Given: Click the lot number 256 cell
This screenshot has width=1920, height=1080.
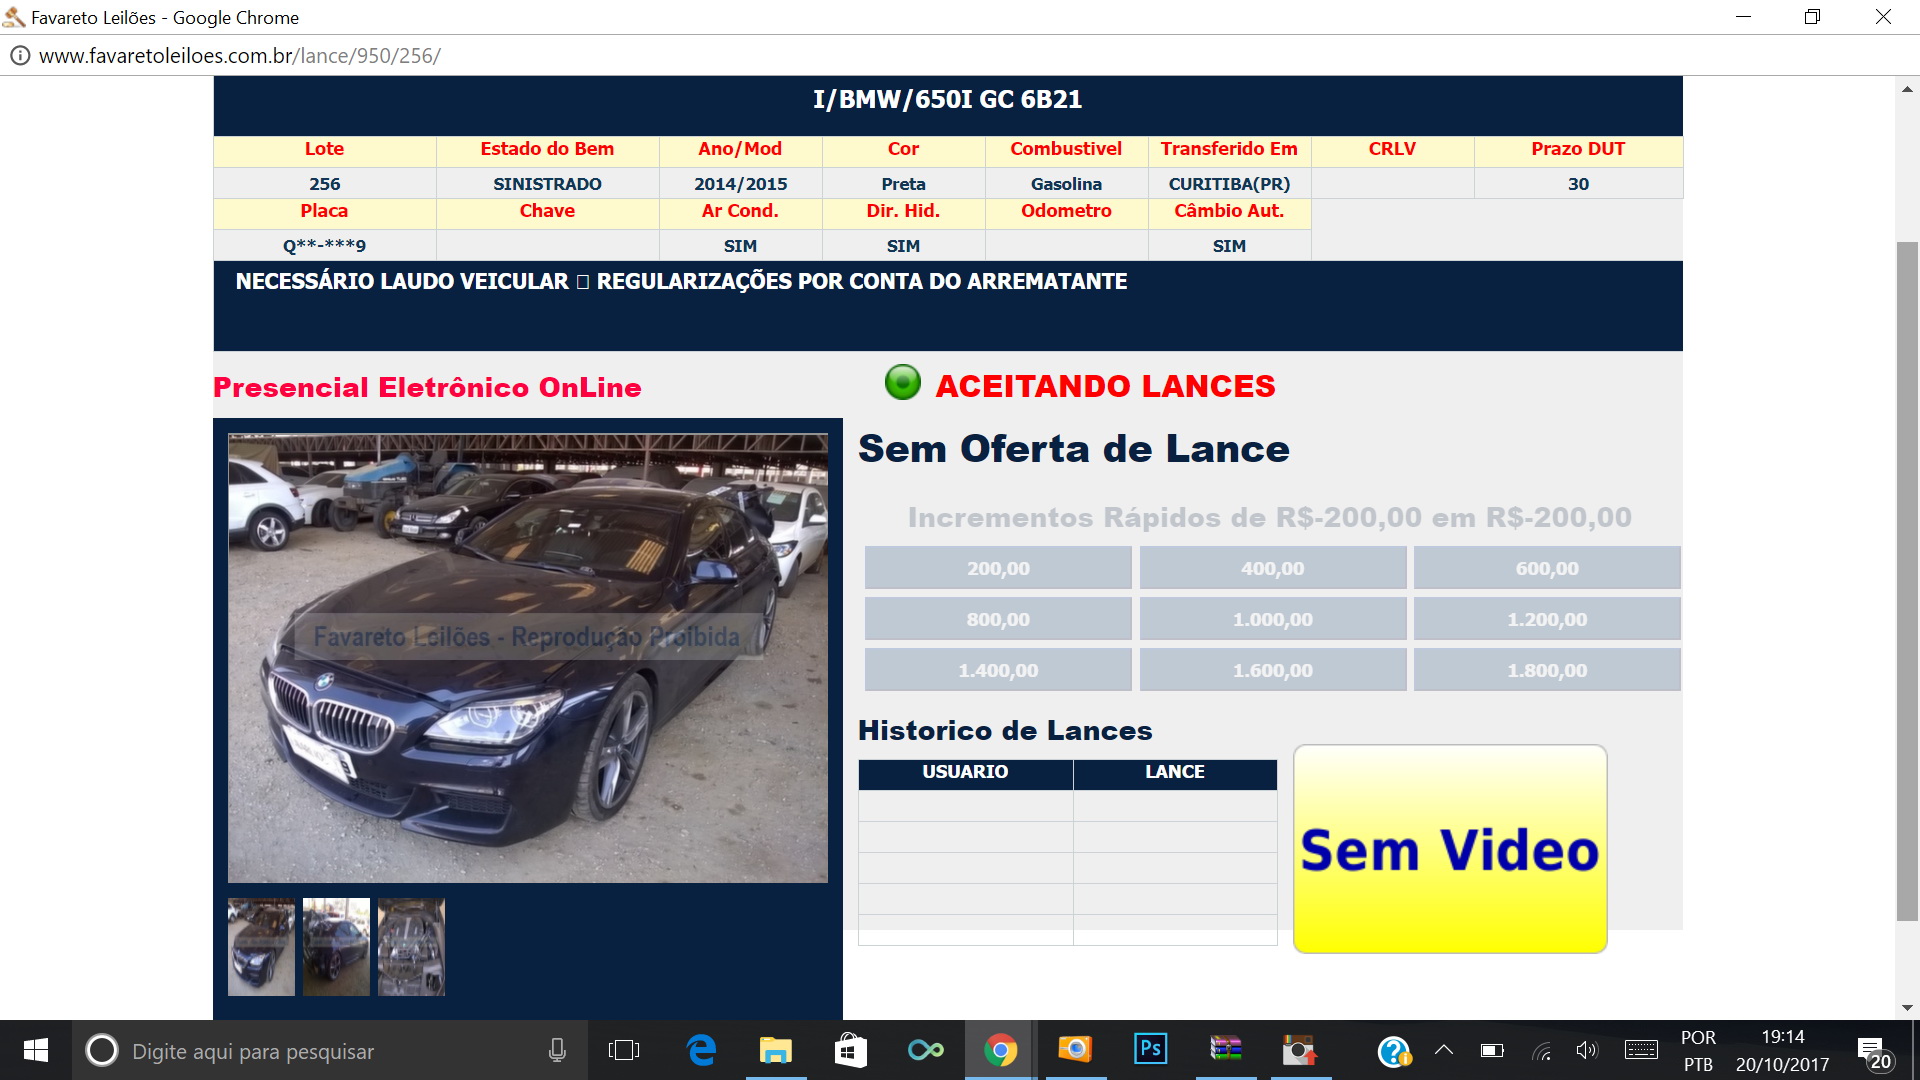Looking at the screenshot, I should [324, 184].
